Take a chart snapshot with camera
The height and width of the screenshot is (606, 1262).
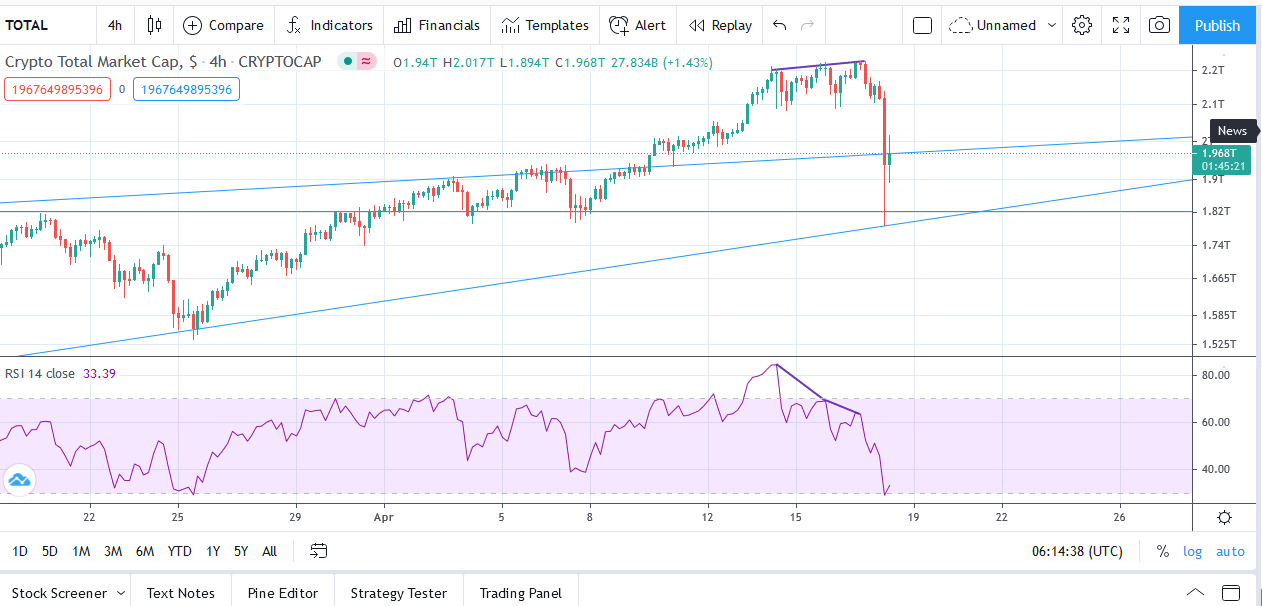click(1159, 25)
